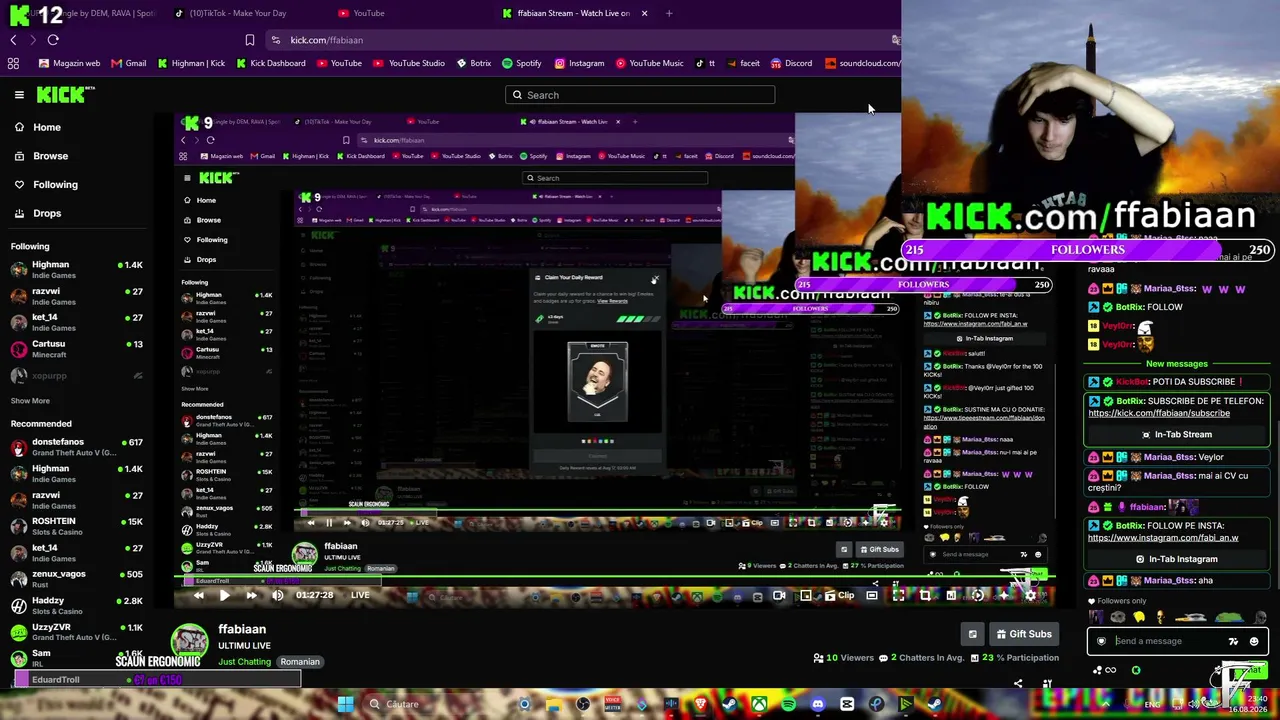Open the chat identity badge icon
Image resolution: width=1280 pixels, height=720 pixels.
1102,641
